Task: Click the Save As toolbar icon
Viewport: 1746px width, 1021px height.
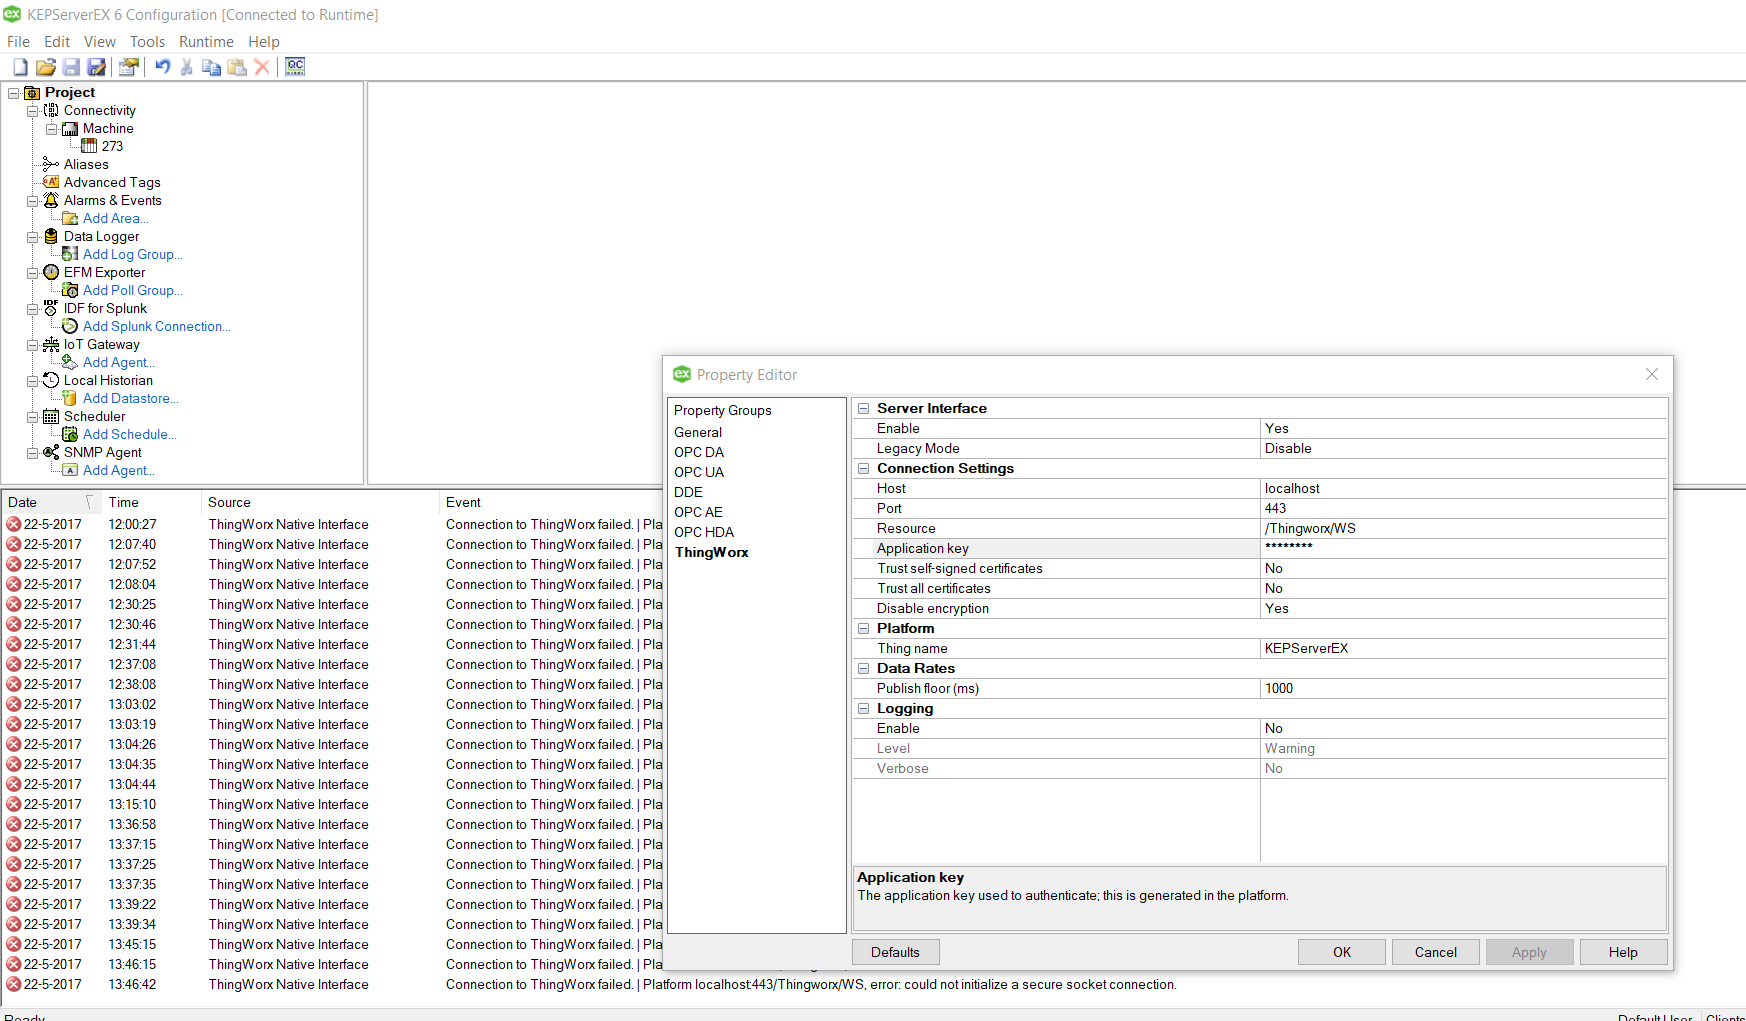Action: click(96, 67)
